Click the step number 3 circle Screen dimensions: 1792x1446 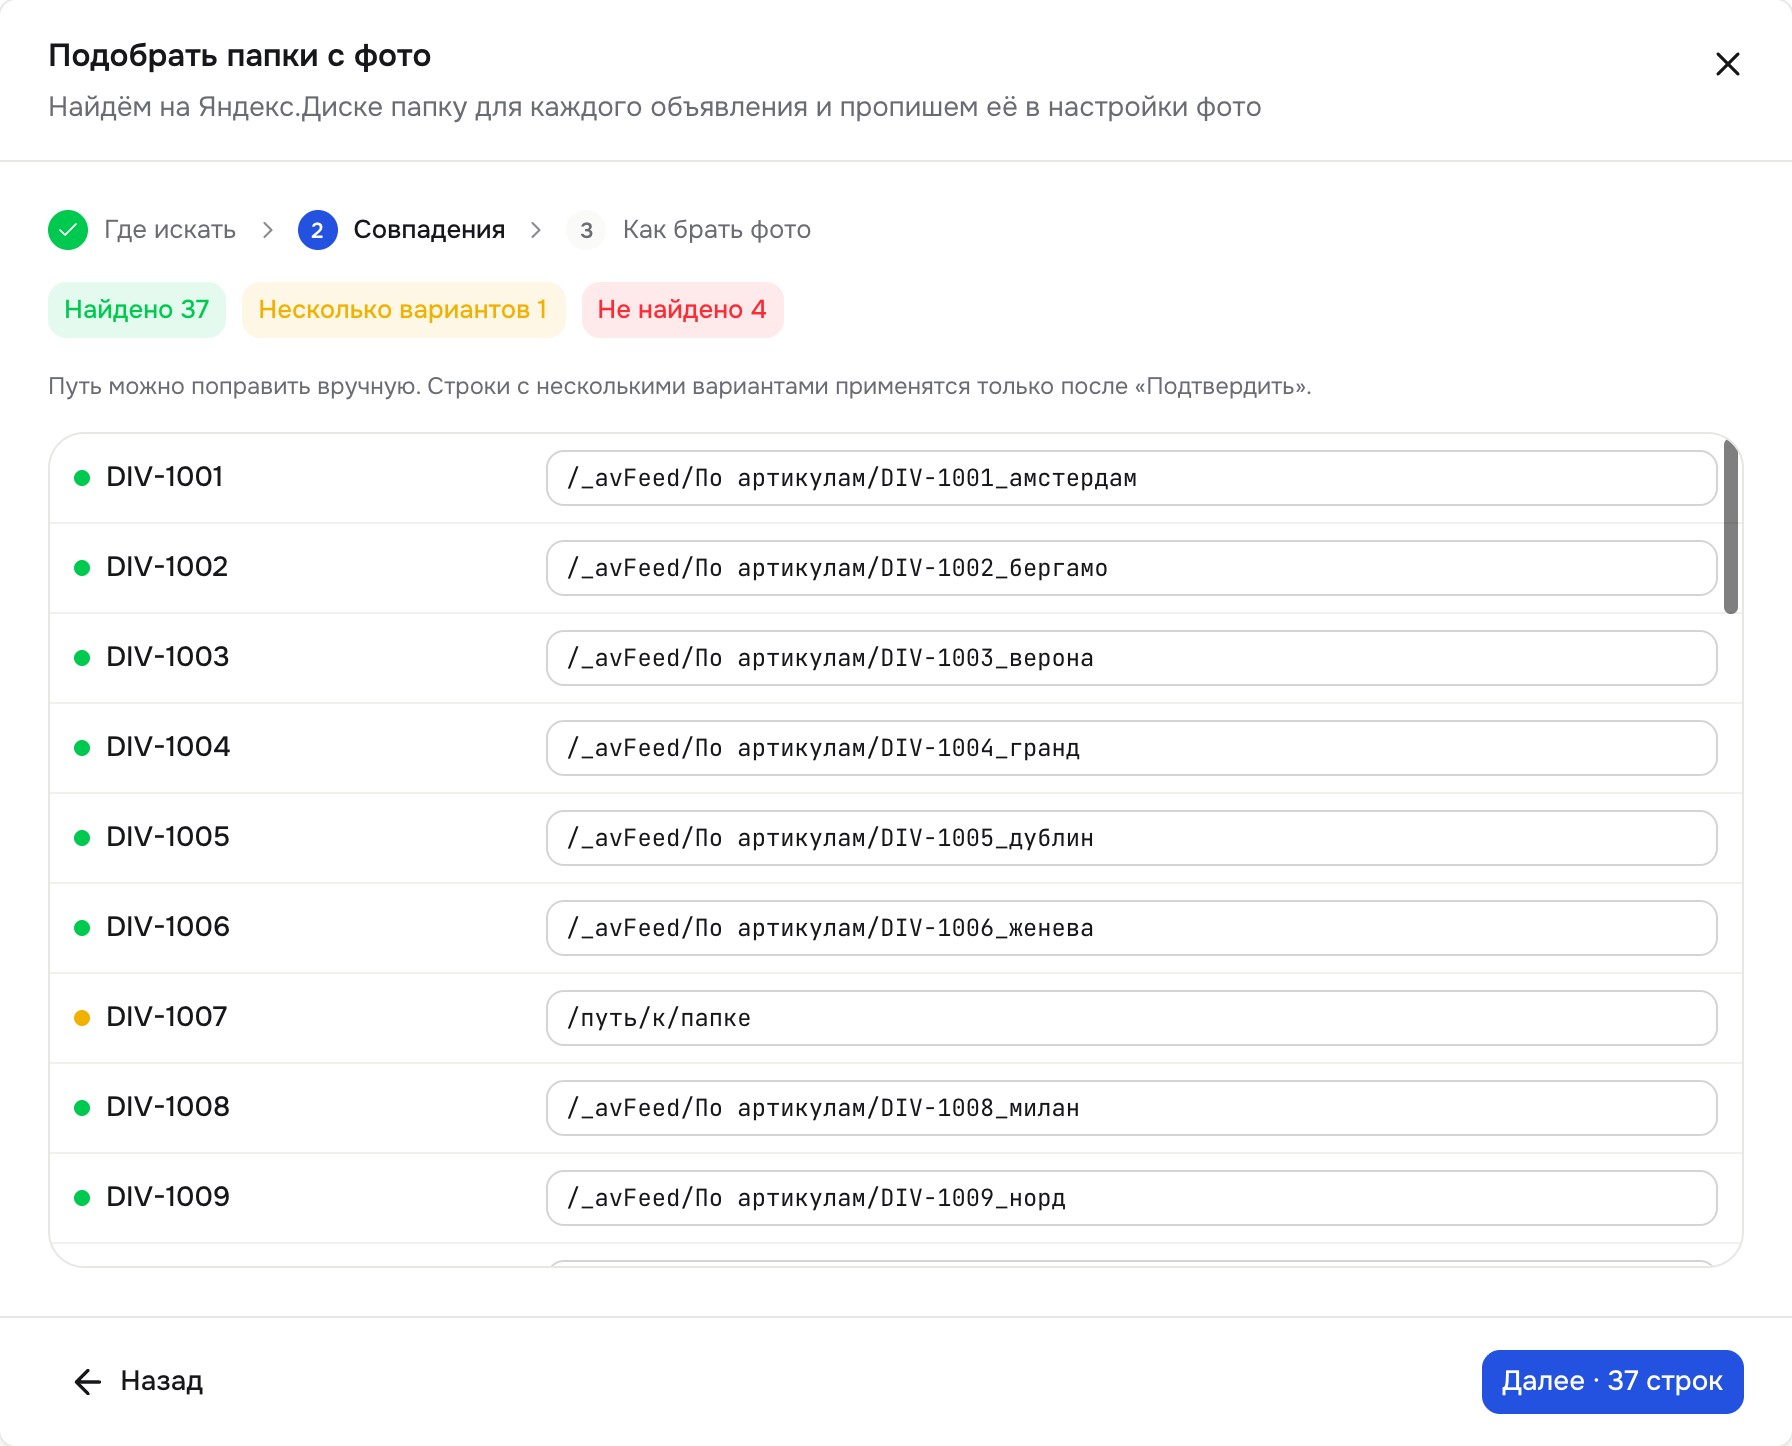(586, 230)
